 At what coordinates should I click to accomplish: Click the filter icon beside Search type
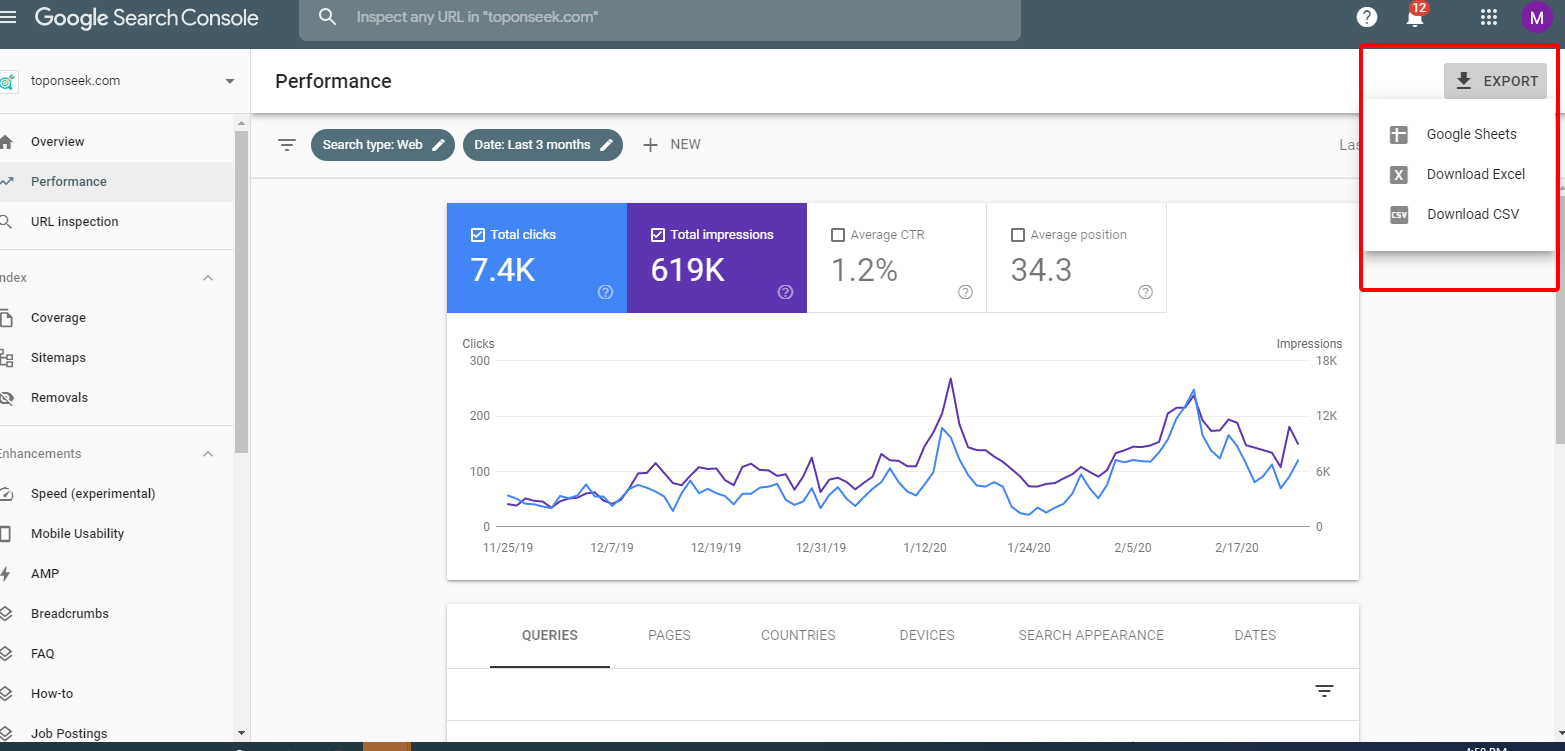tap(287, 145)
